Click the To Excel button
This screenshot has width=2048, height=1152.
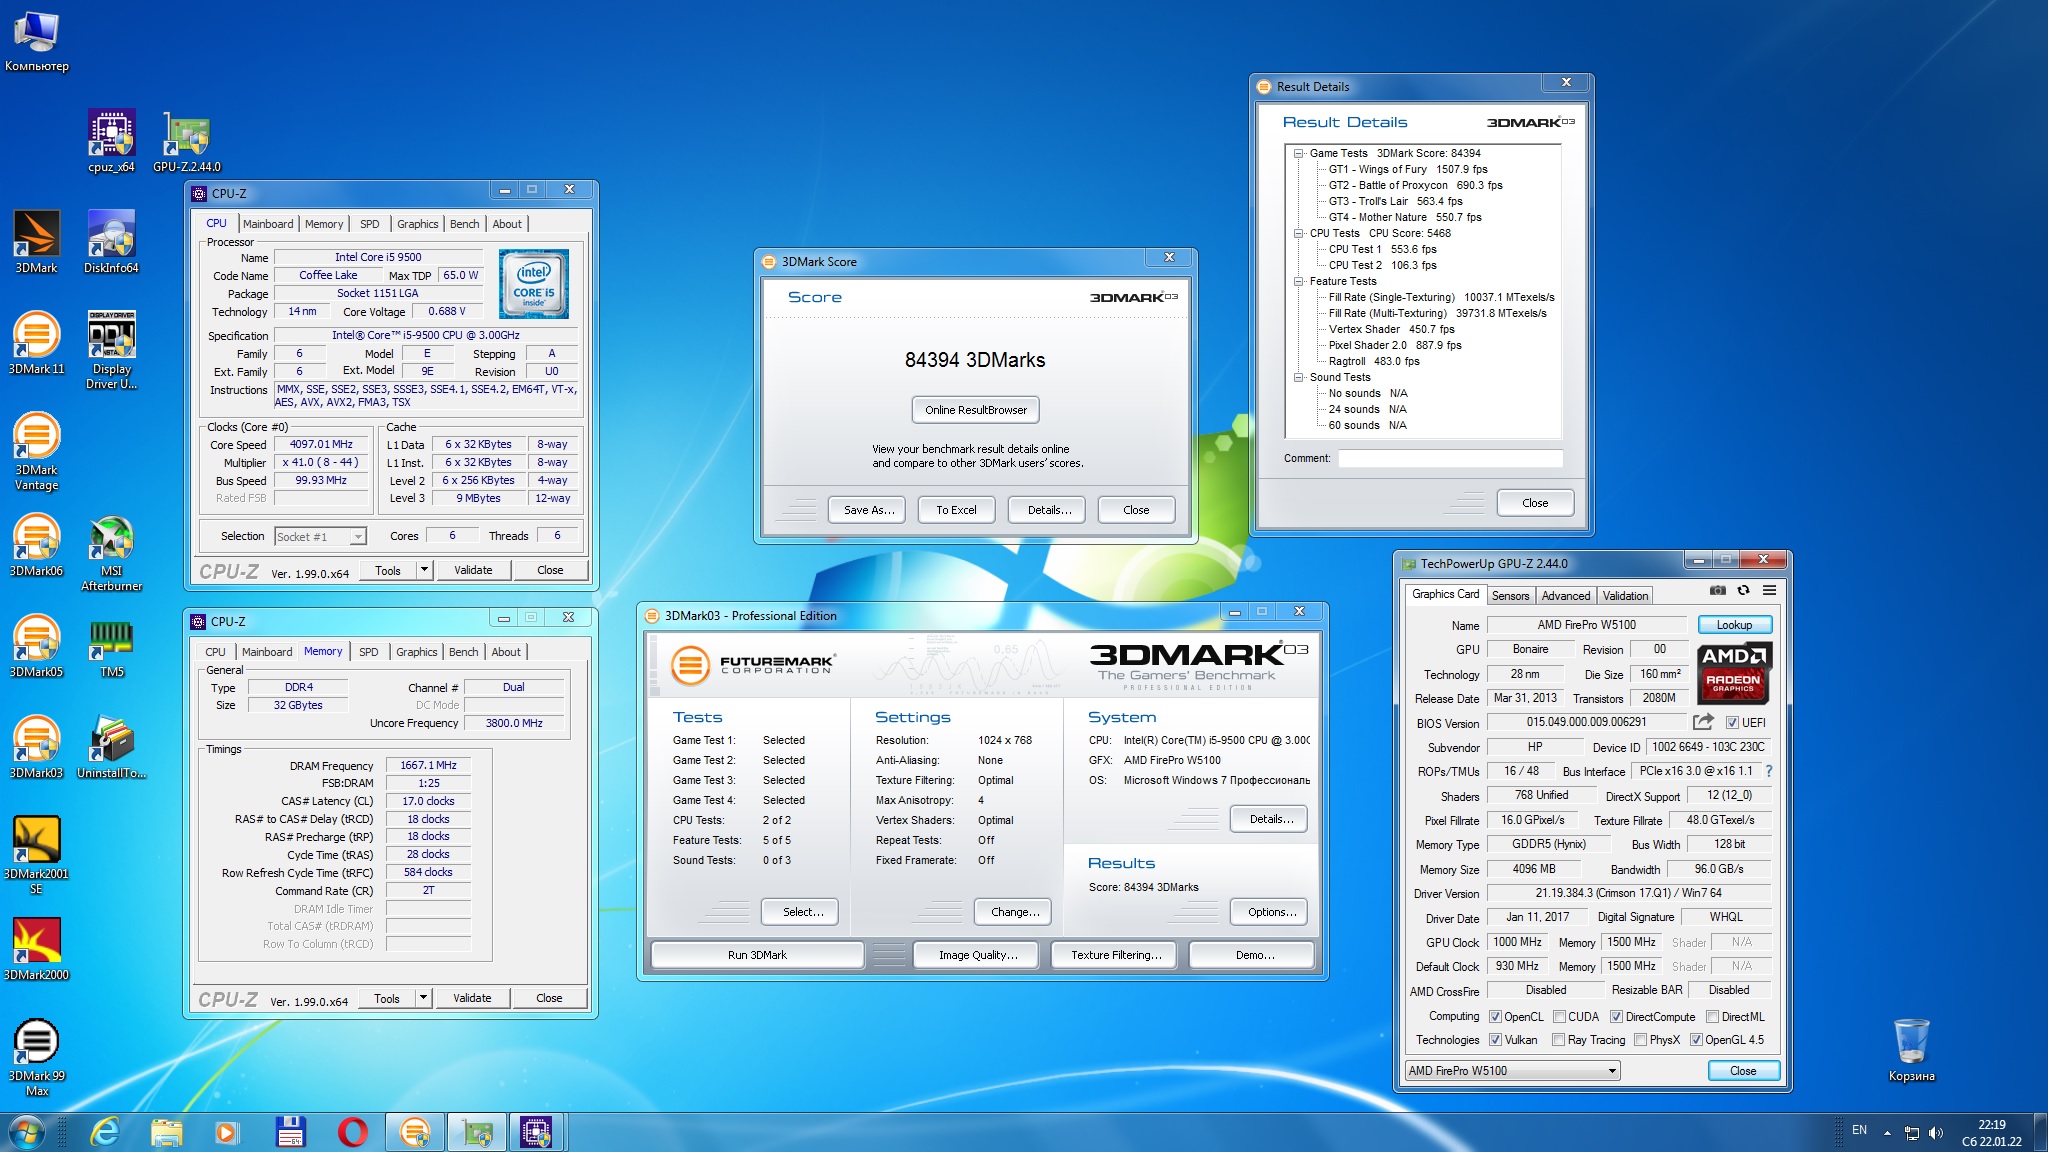(x=956, y=510)
